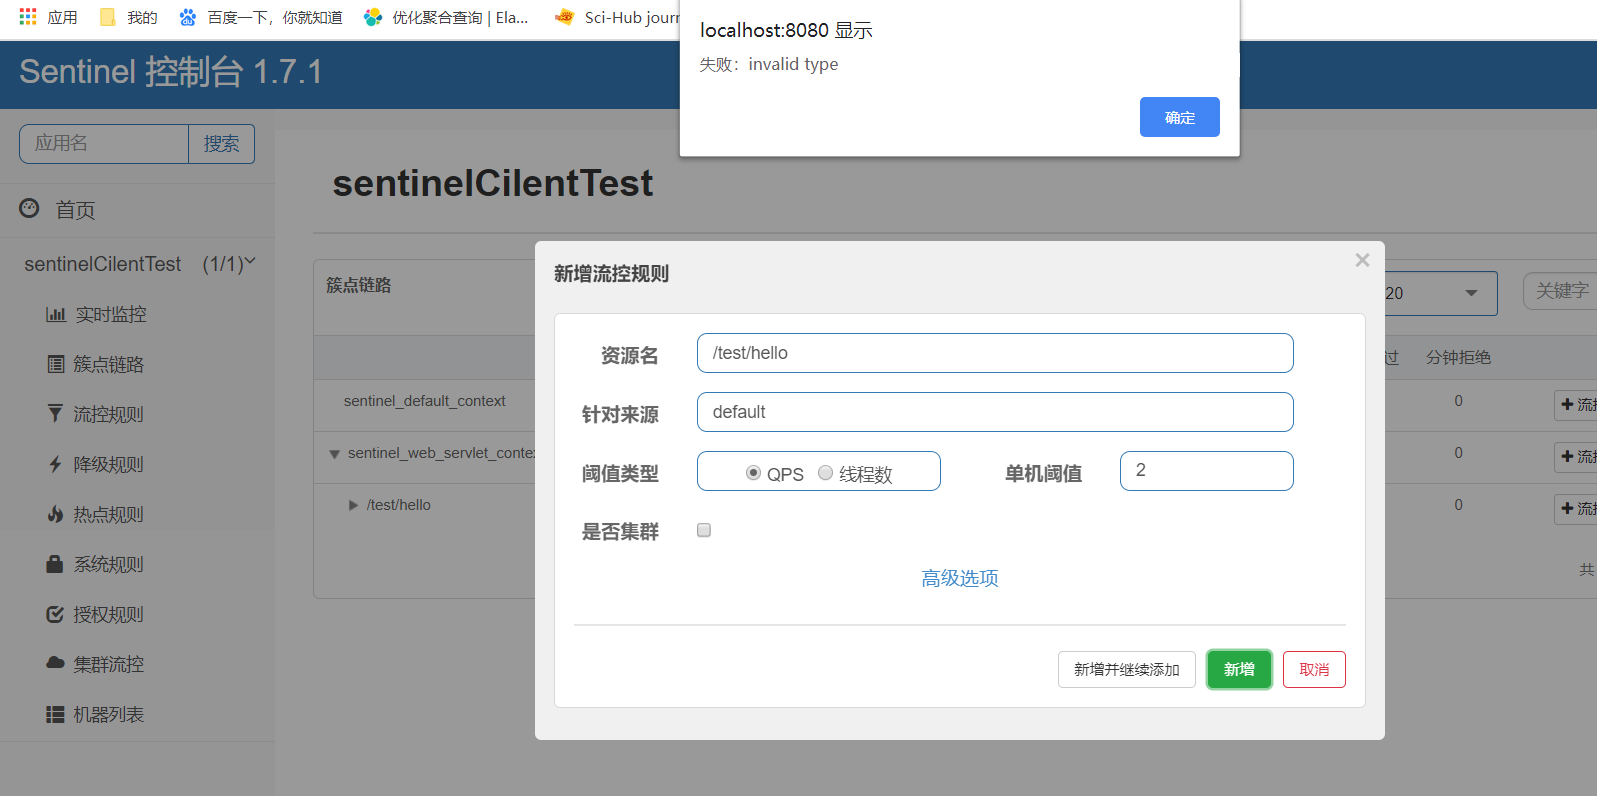Click the apps grid icon in the bookmarks bar
Viewport: 1597px width, 796px height.
pyautogui.click(x=28, y=17)
